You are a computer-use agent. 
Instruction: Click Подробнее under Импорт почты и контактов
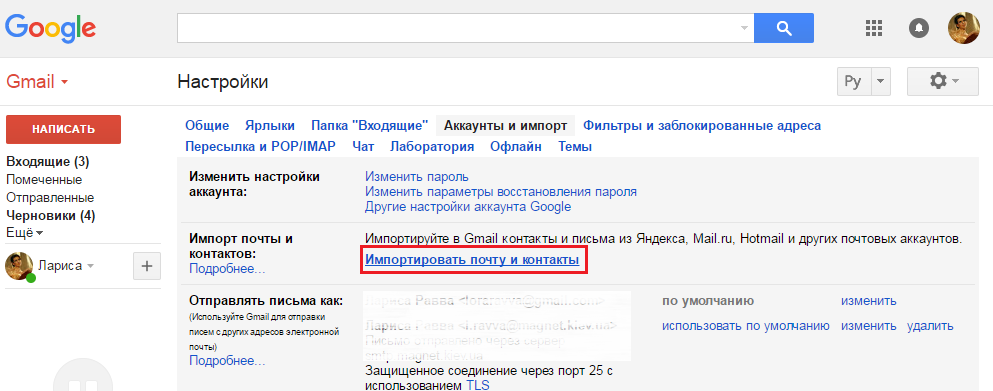coord(227,269)
